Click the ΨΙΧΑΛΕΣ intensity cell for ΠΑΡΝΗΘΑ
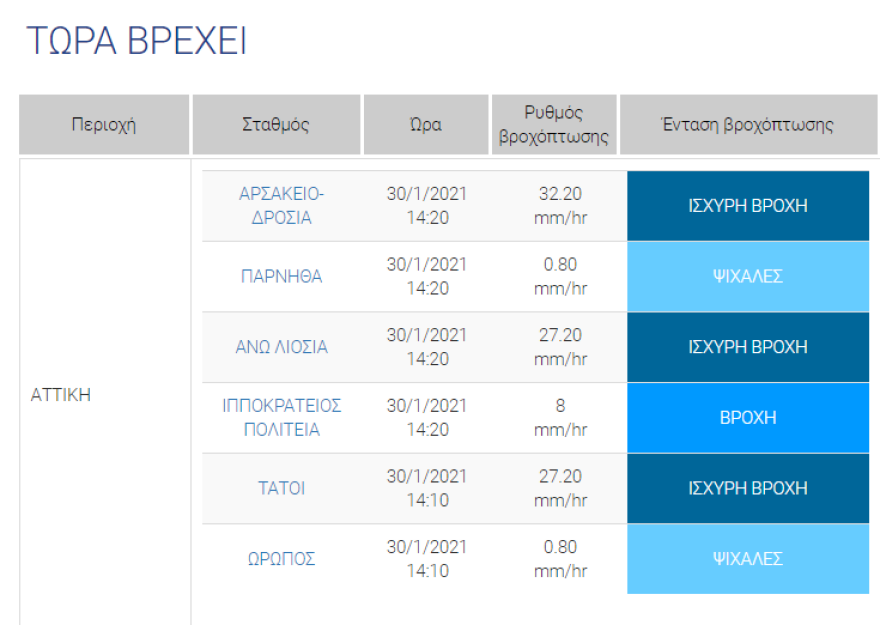The image size is (880, 625). tap(748, 276)
